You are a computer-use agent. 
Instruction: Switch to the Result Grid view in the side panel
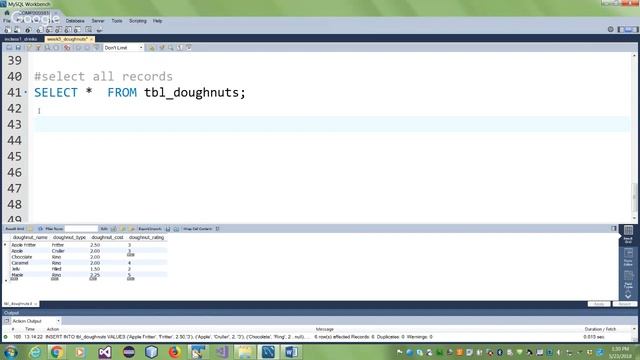click(628, 234)
